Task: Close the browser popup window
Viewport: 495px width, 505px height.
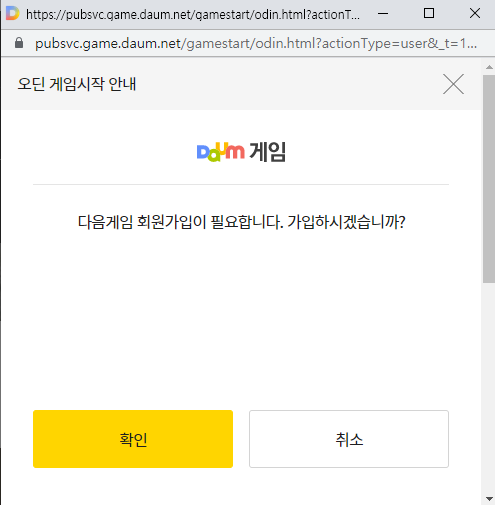Action: tap(475, 14)
